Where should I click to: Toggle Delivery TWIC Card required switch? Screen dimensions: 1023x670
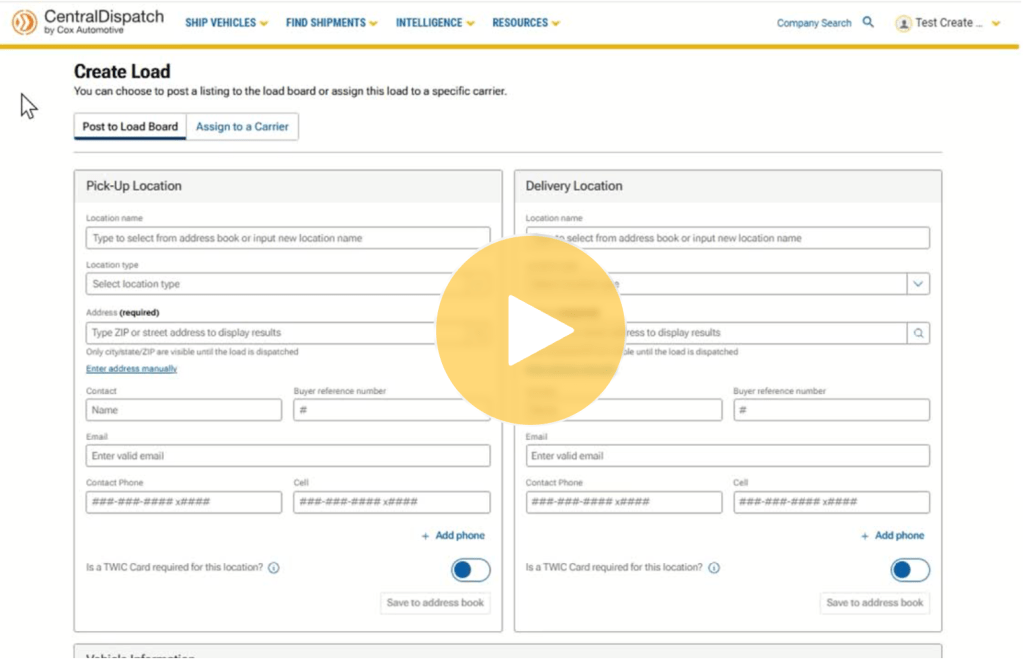point(909,570)
